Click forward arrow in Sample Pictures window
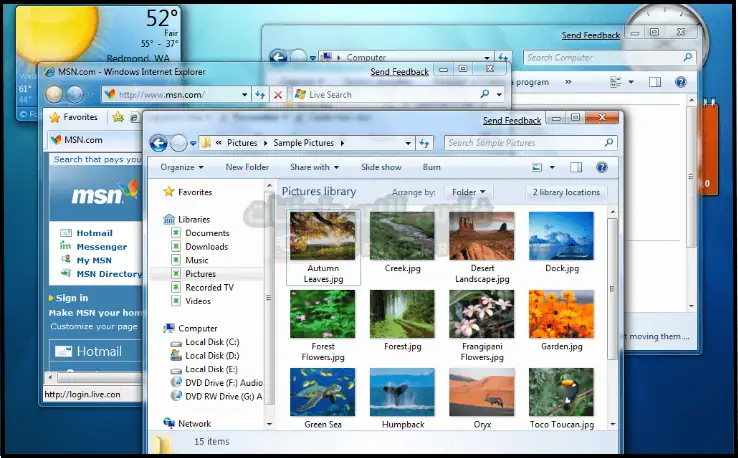The width and height of the screenshot is (738, 458). tap(178, 143)
